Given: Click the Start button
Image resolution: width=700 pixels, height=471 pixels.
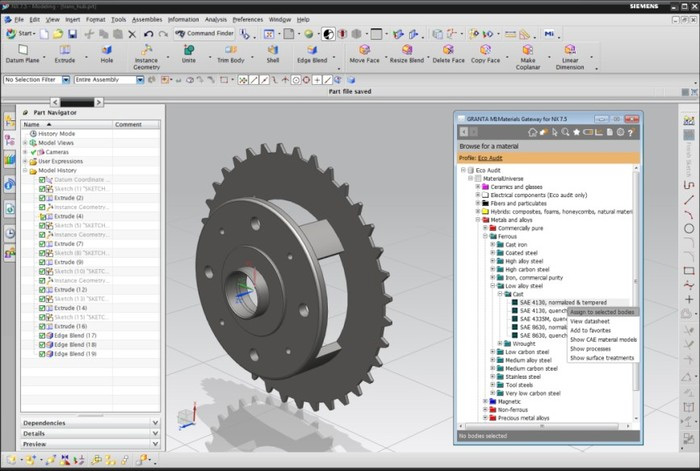Looking at the screenshot, I should 21,33.
